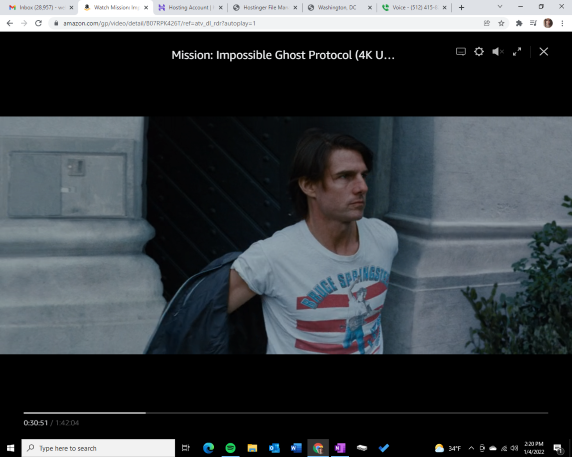The height and width of the screenshot is (457, 572).
Task: Open the subtitles and audio menu
Action: pos(461,52)
